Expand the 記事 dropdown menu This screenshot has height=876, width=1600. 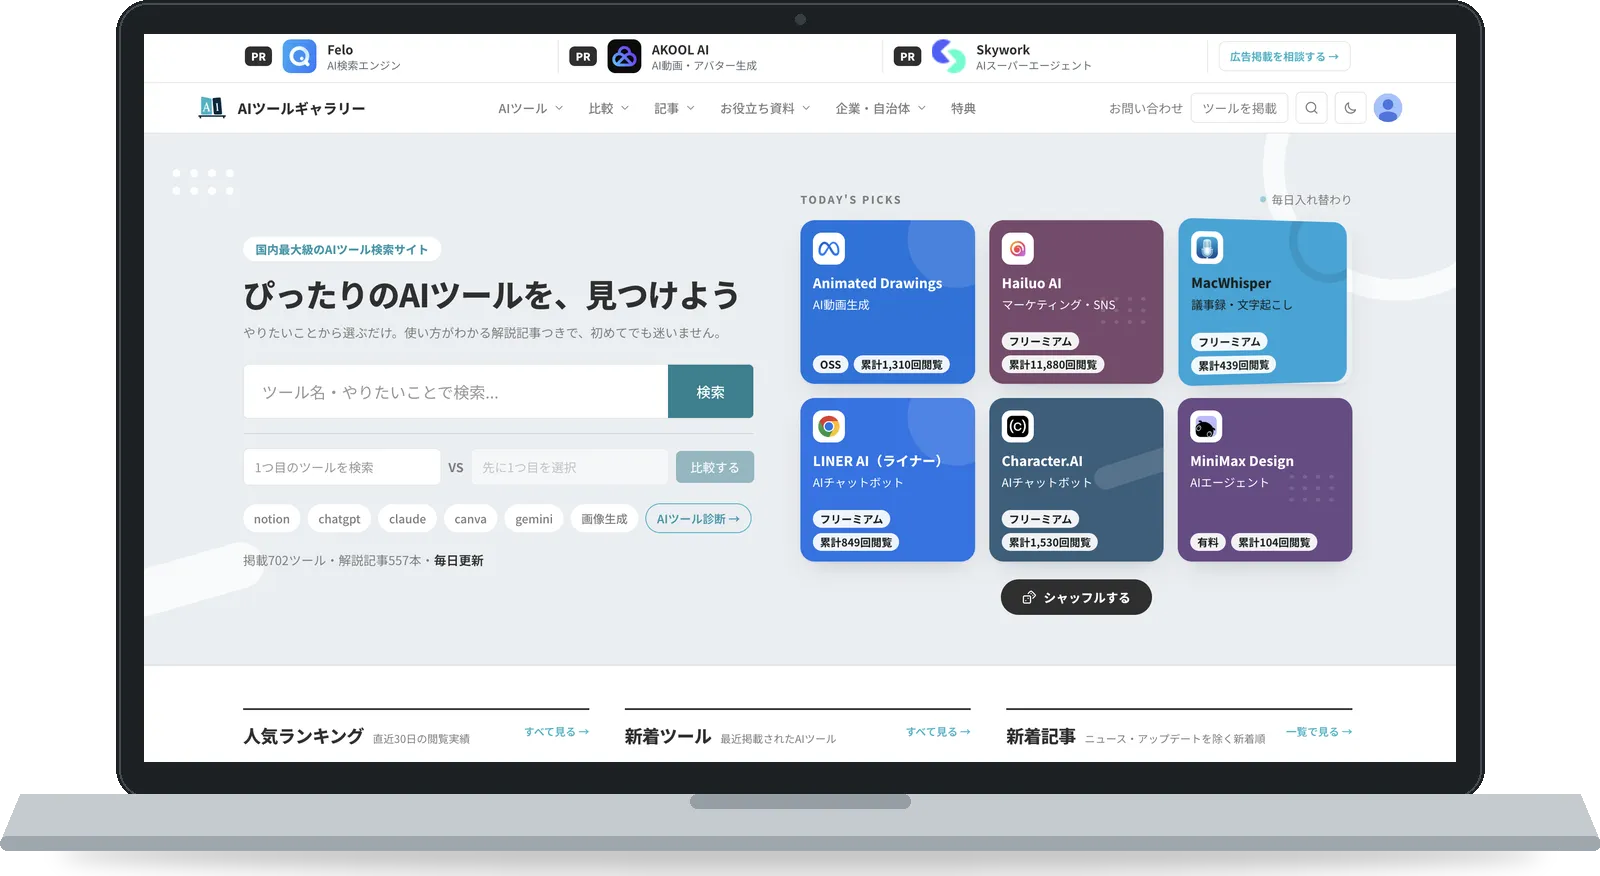click(x=675, y=108)
